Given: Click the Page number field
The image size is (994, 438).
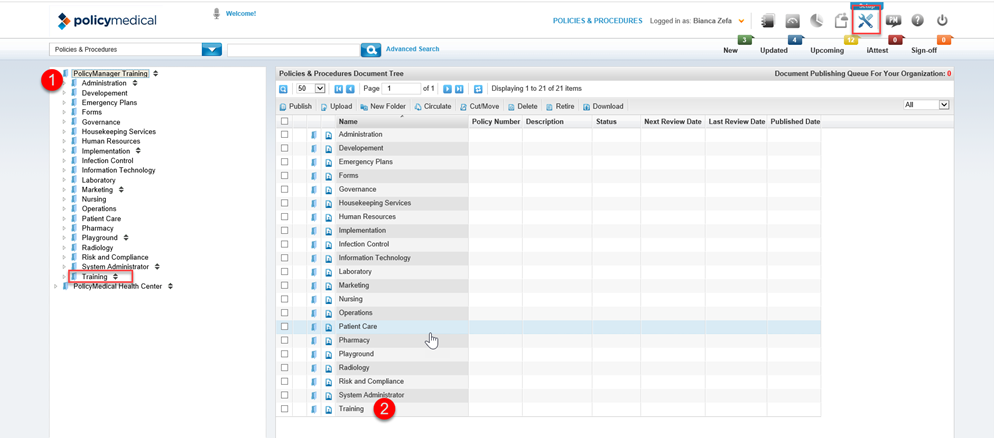Looking at the screenshot, I should tap(401, 89).
